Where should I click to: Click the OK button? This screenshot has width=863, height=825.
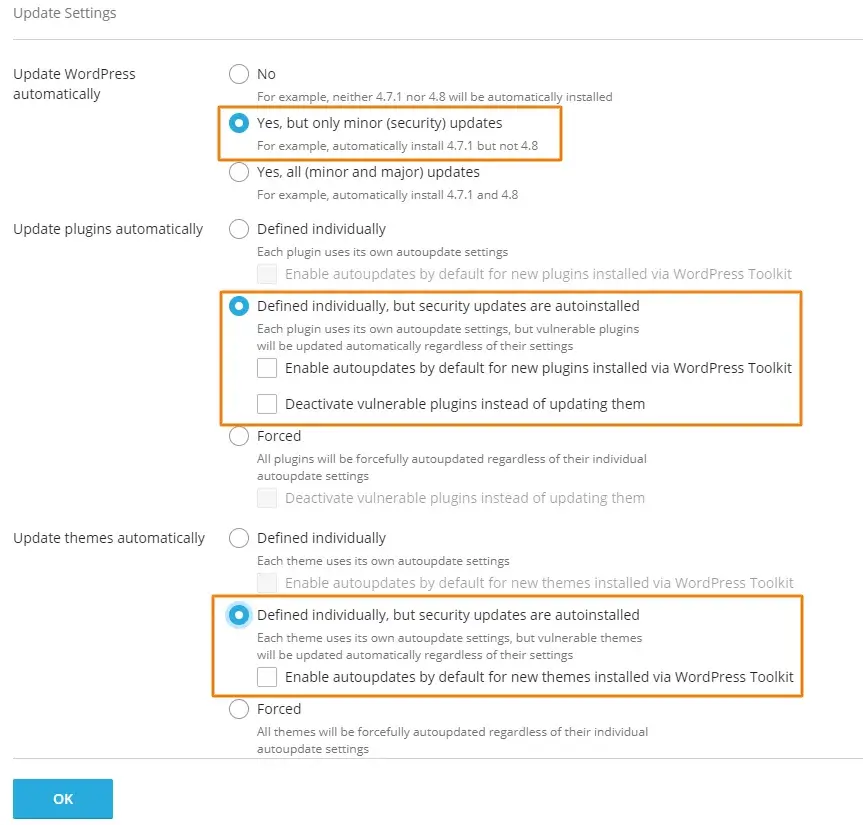[63, 799]
